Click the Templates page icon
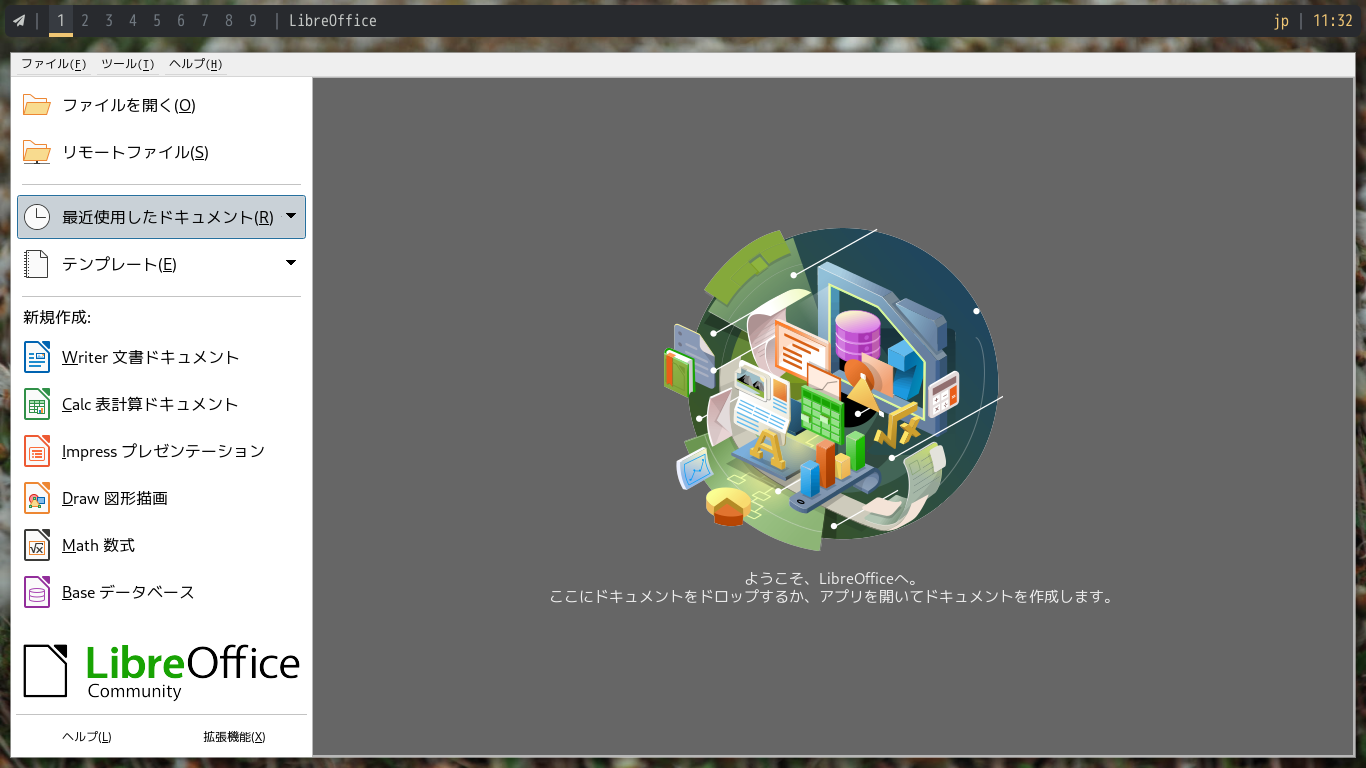This screenshot has width=1366, height=768. (x=37, y=264)
